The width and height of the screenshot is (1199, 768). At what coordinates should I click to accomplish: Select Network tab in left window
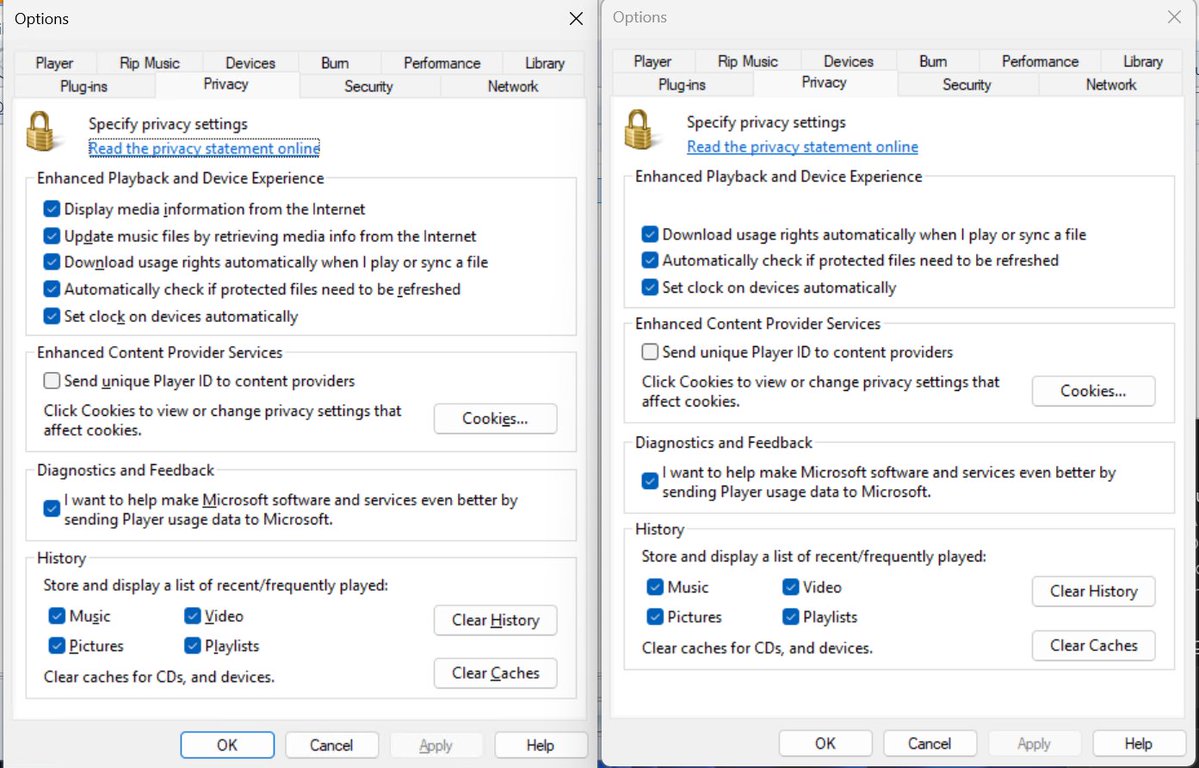(x=513, y=86)
